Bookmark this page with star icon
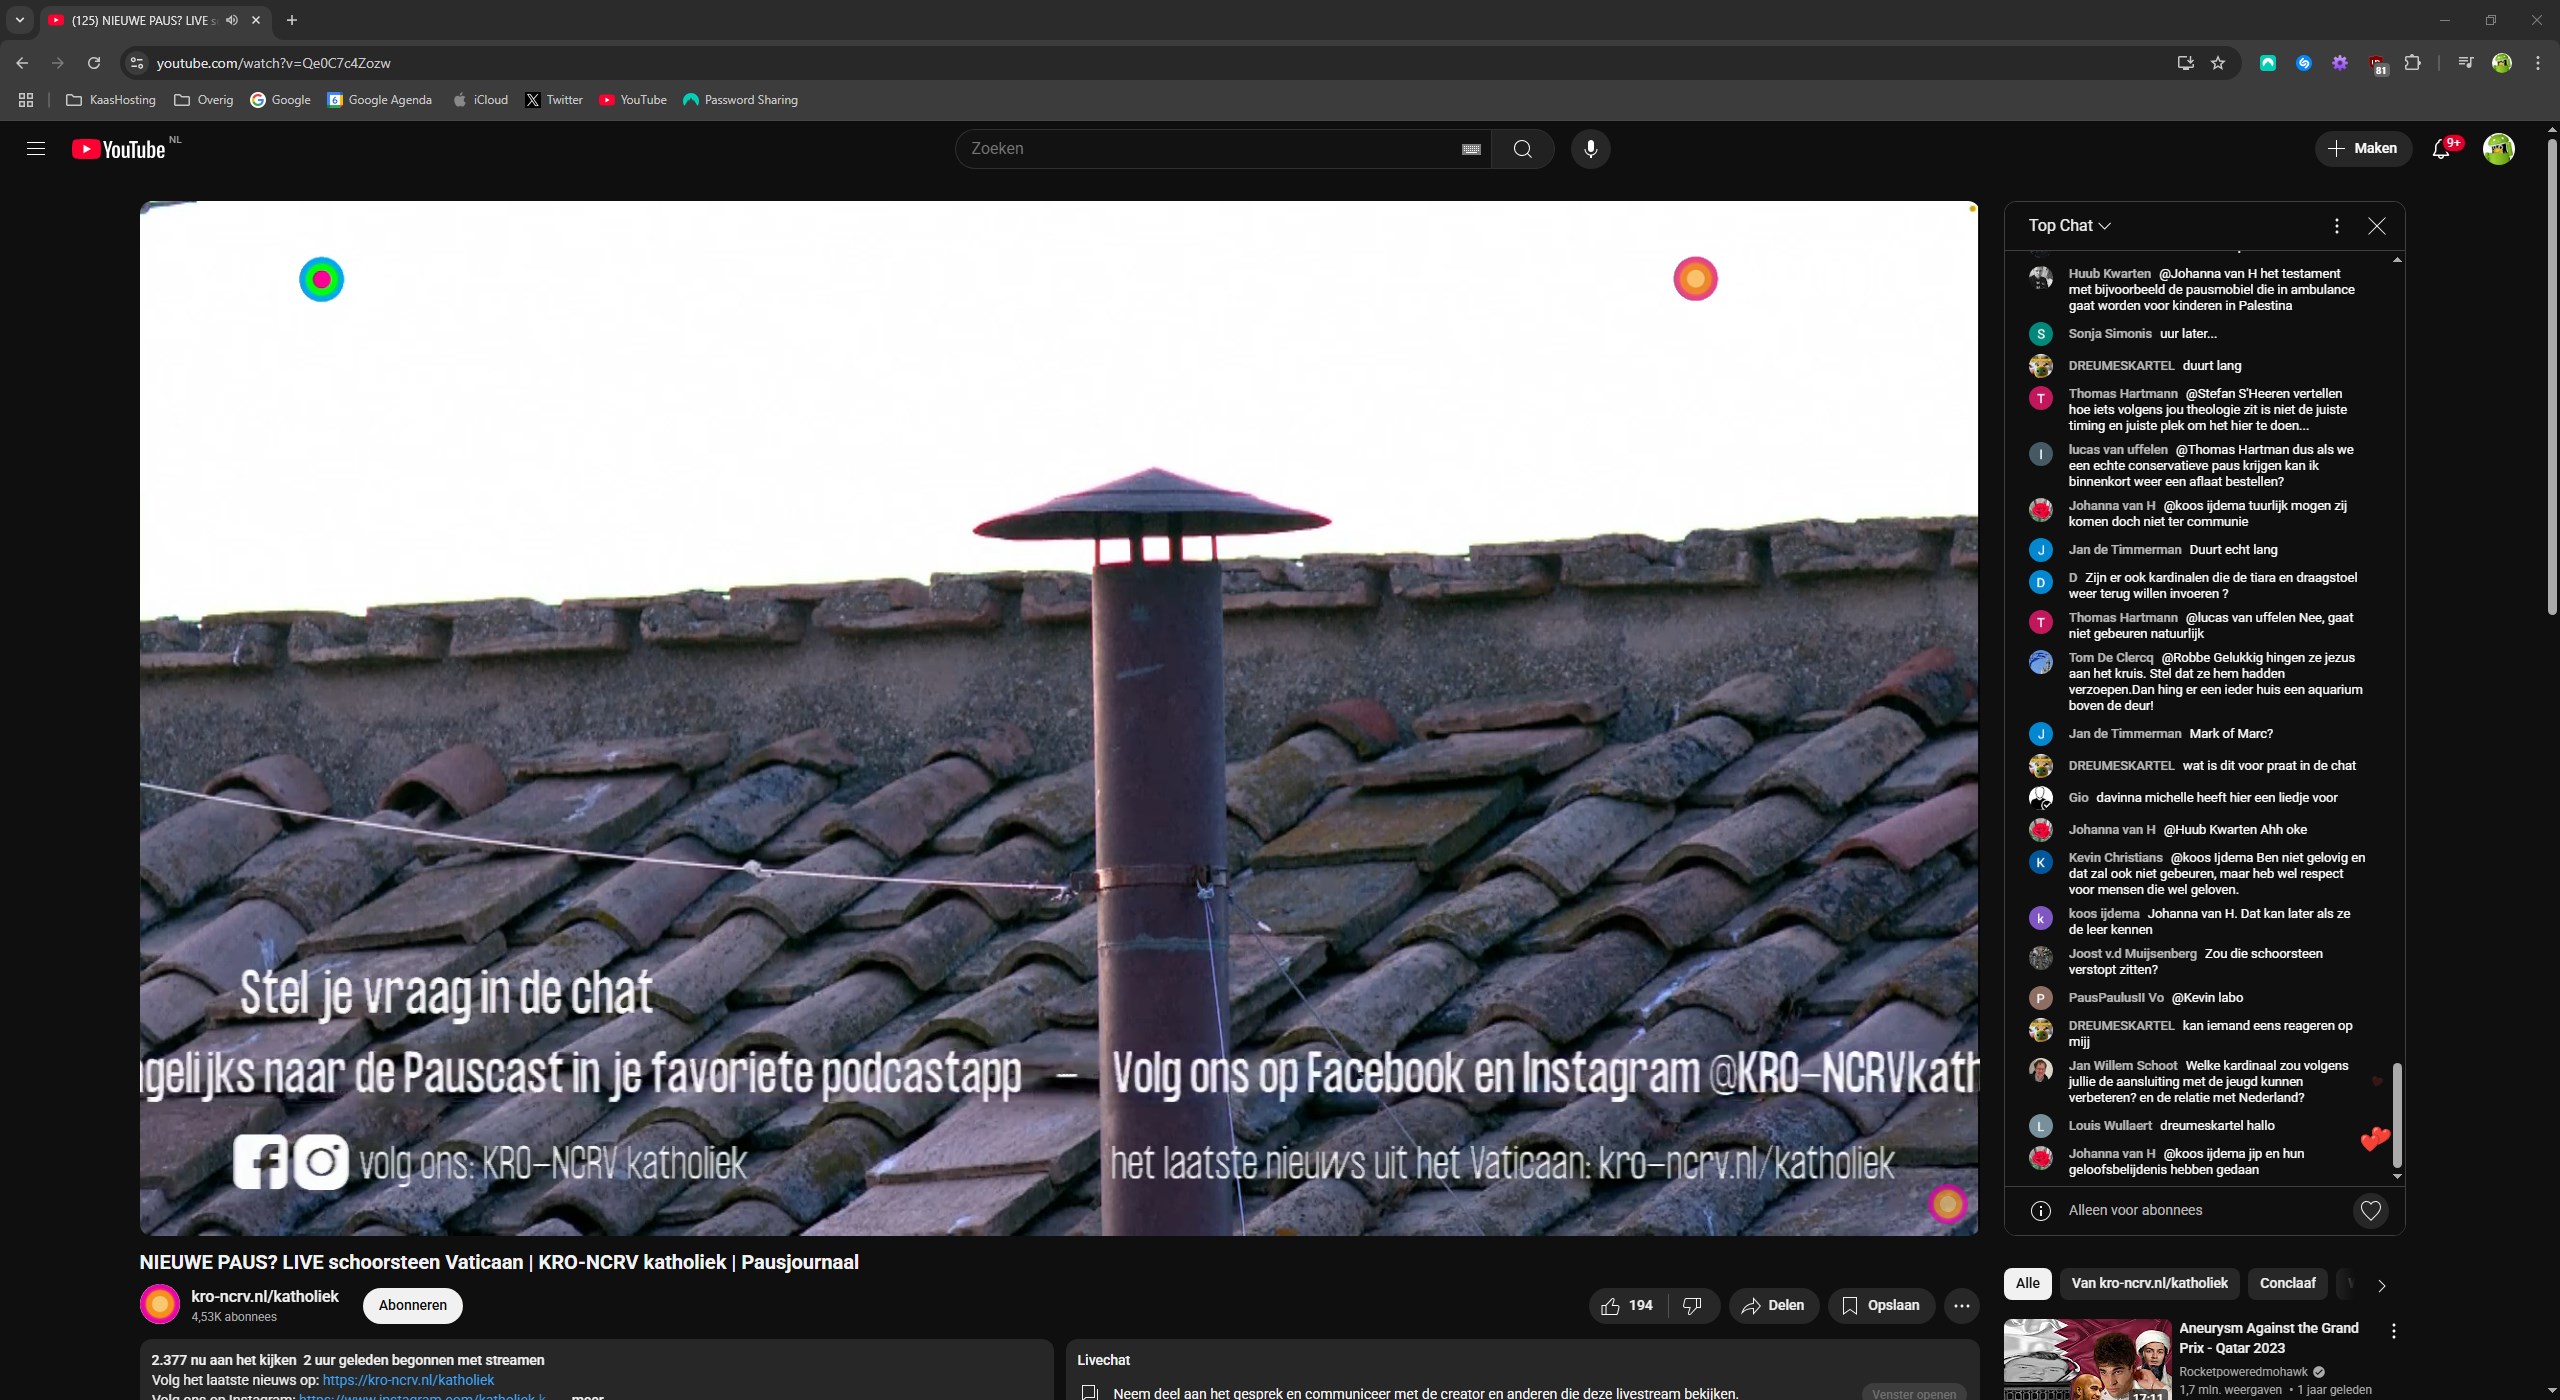This screenshot has height=1400, width=2560. click(x=2218, y=63)
